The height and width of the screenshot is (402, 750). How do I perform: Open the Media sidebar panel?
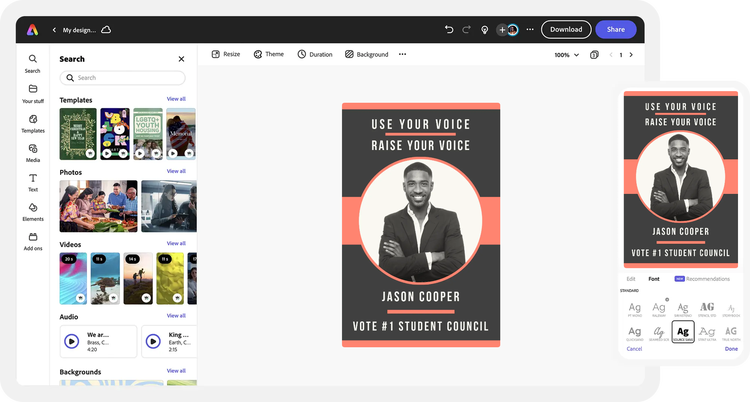pos(33,153)
